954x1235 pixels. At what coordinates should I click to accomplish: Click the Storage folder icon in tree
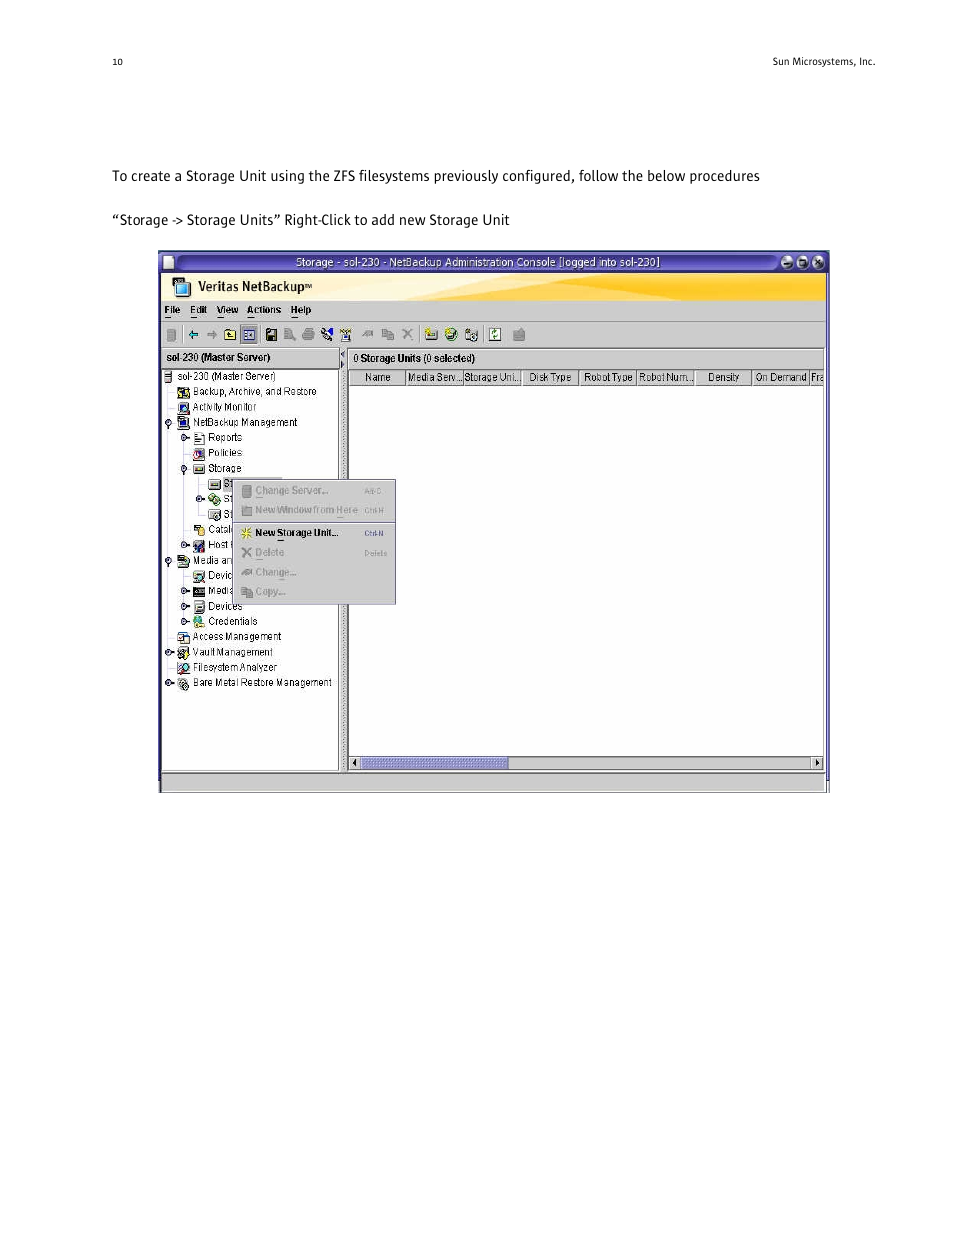(199, 468)
